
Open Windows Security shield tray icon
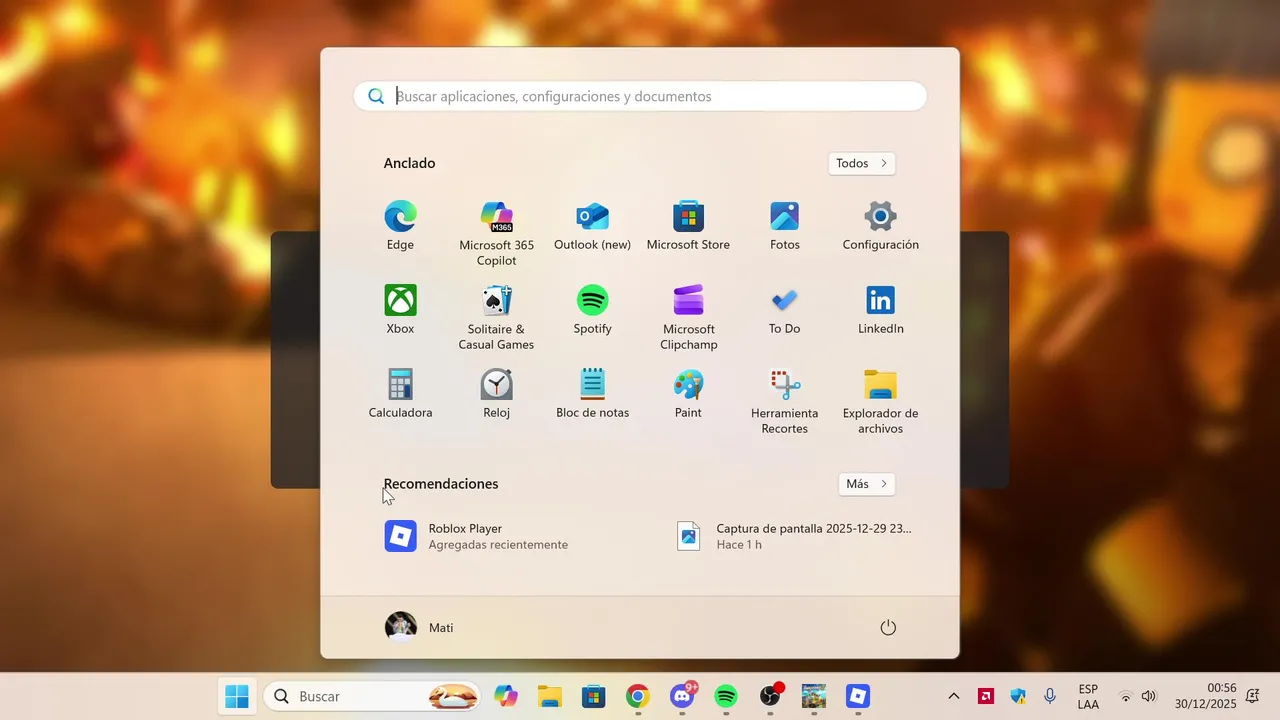point(1018,696)
